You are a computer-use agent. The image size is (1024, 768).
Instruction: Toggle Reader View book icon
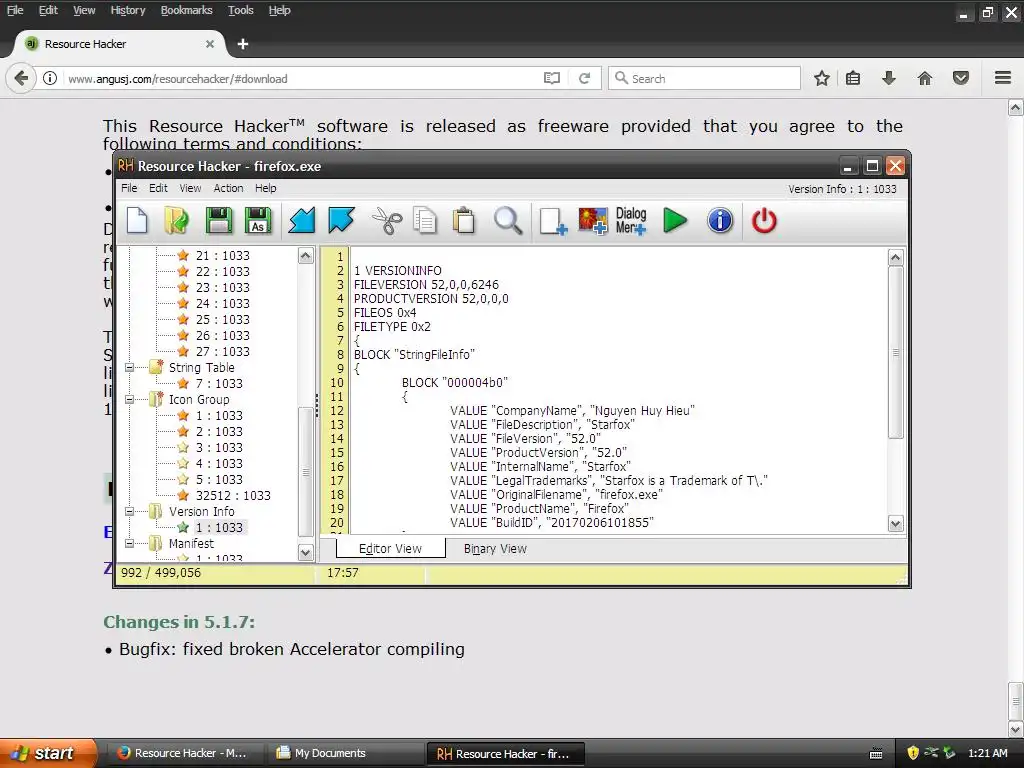[x=552, y=78]
